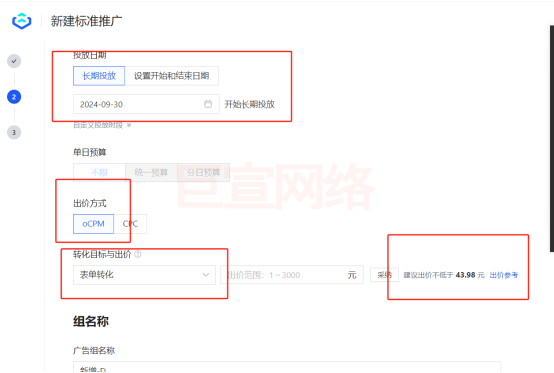Screen dimensions: 554x373
Task: Click the 新建标准推广 page title
Action: tap(86, 21)
